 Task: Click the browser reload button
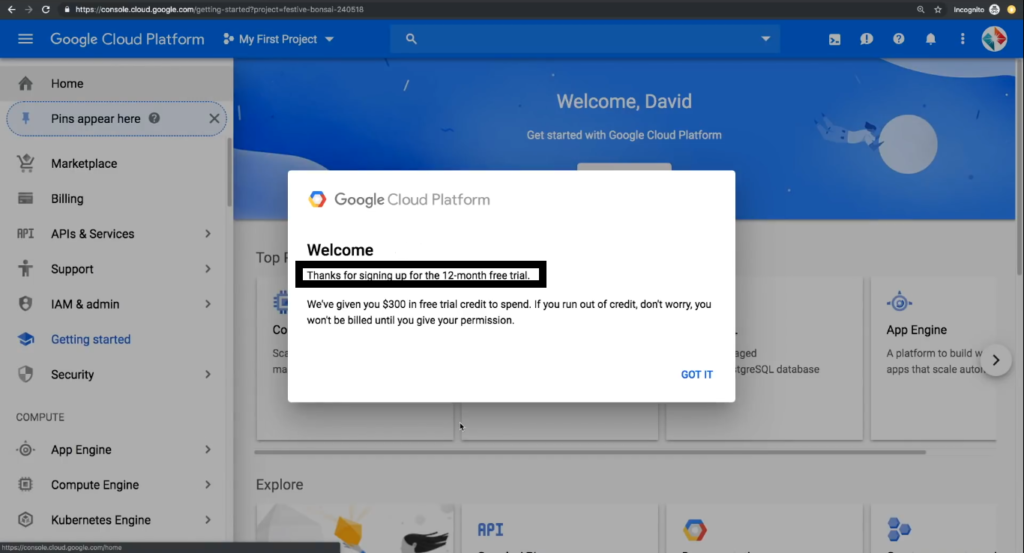point(46,9)
